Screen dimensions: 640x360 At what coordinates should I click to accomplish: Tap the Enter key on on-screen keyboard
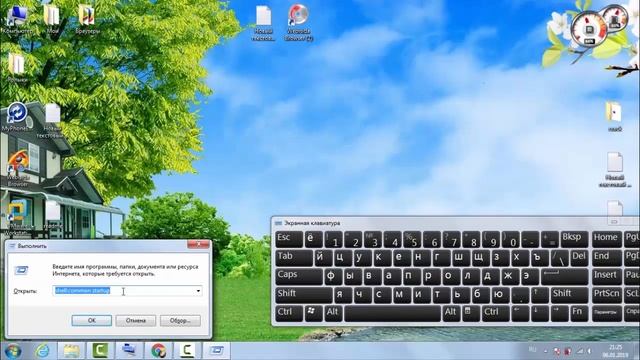point(565,276)
